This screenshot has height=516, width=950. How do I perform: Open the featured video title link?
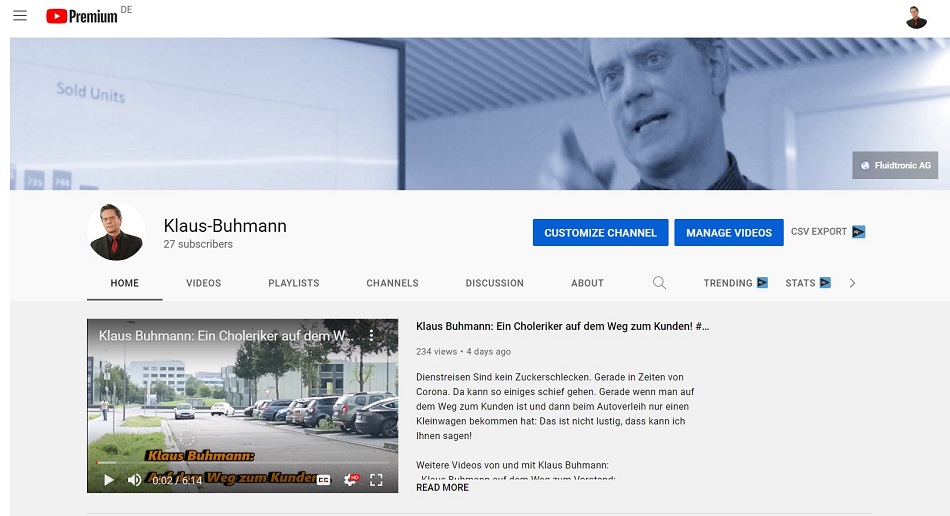[562, 326]
